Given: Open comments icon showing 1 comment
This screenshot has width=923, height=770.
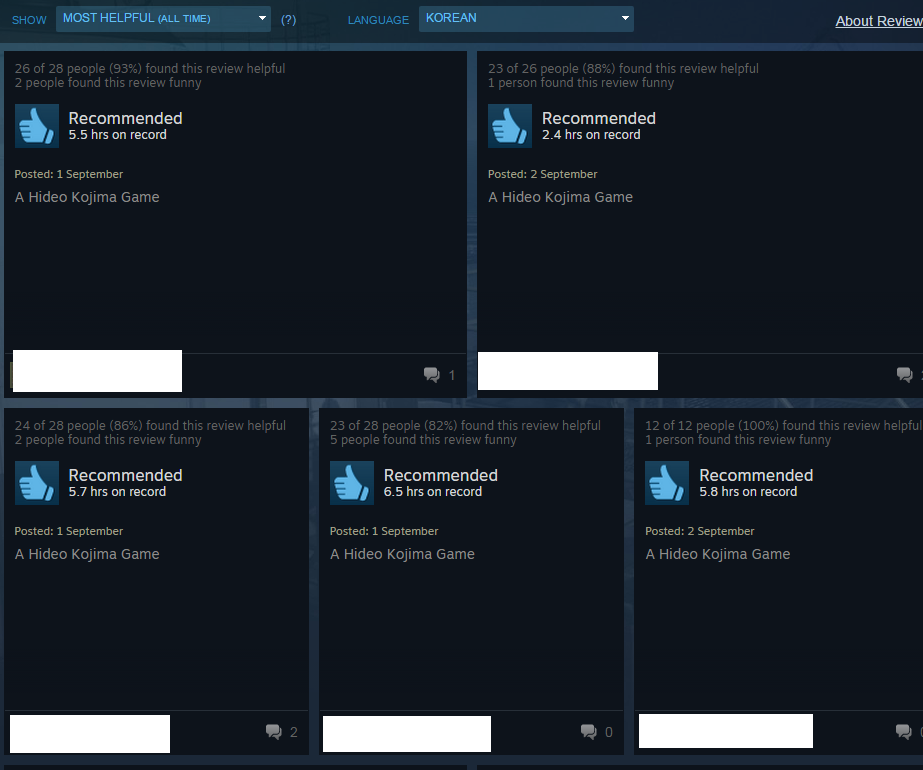Looking at the screenshot, I should (432, 375).
